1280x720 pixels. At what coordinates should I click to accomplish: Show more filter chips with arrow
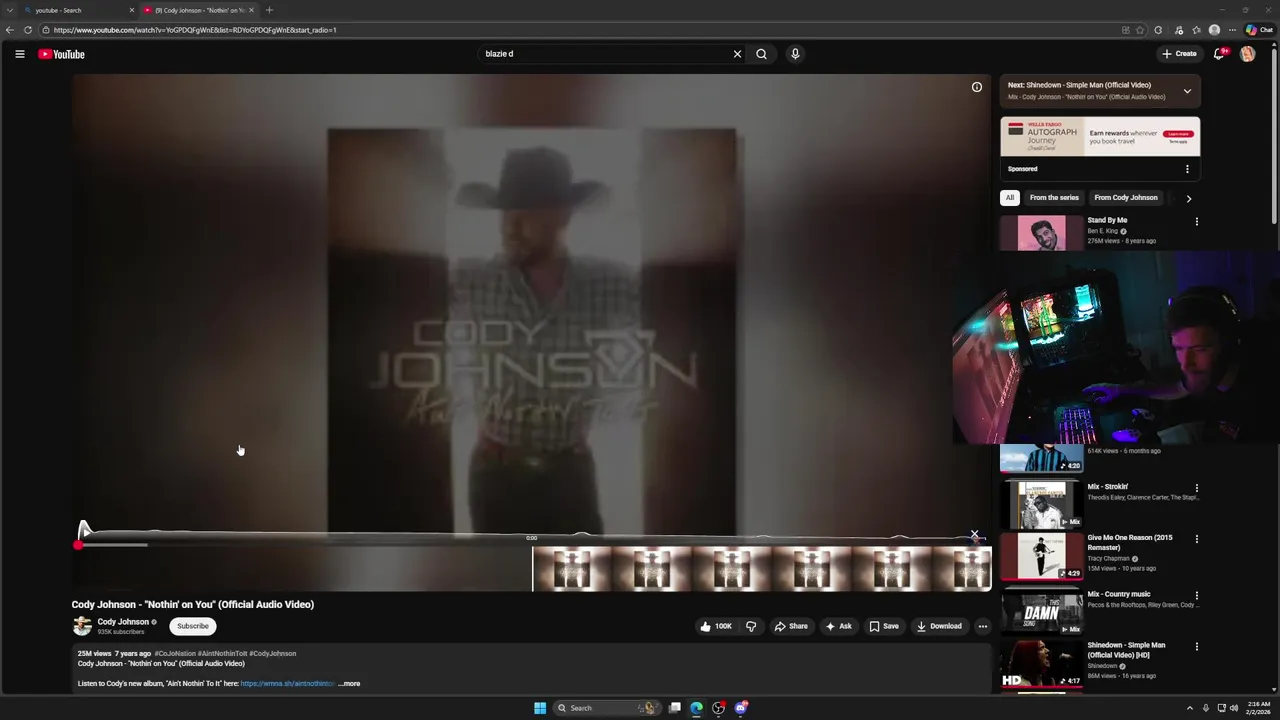(1188, 198)
